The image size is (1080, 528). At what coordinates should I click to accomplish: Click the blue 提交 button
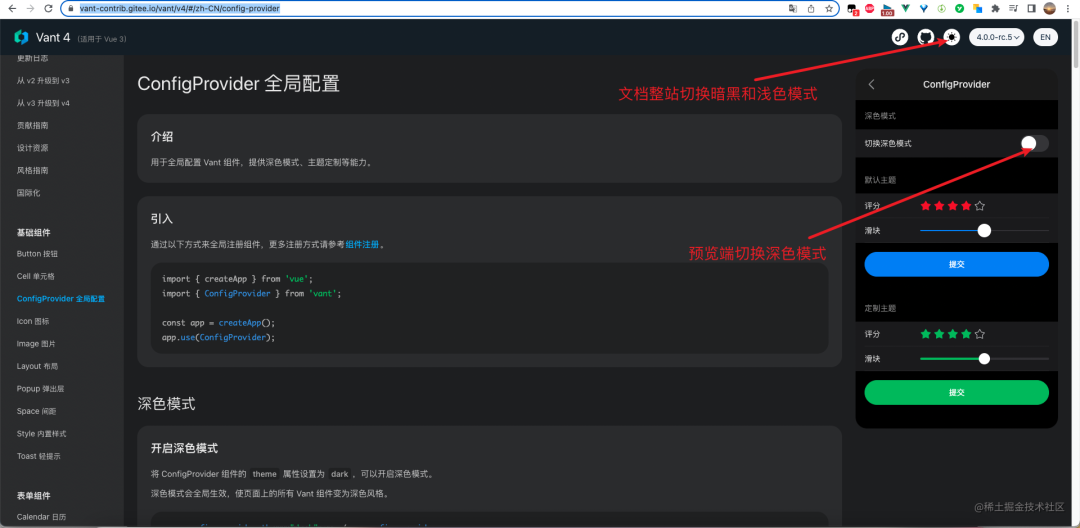tap(957, 264)
